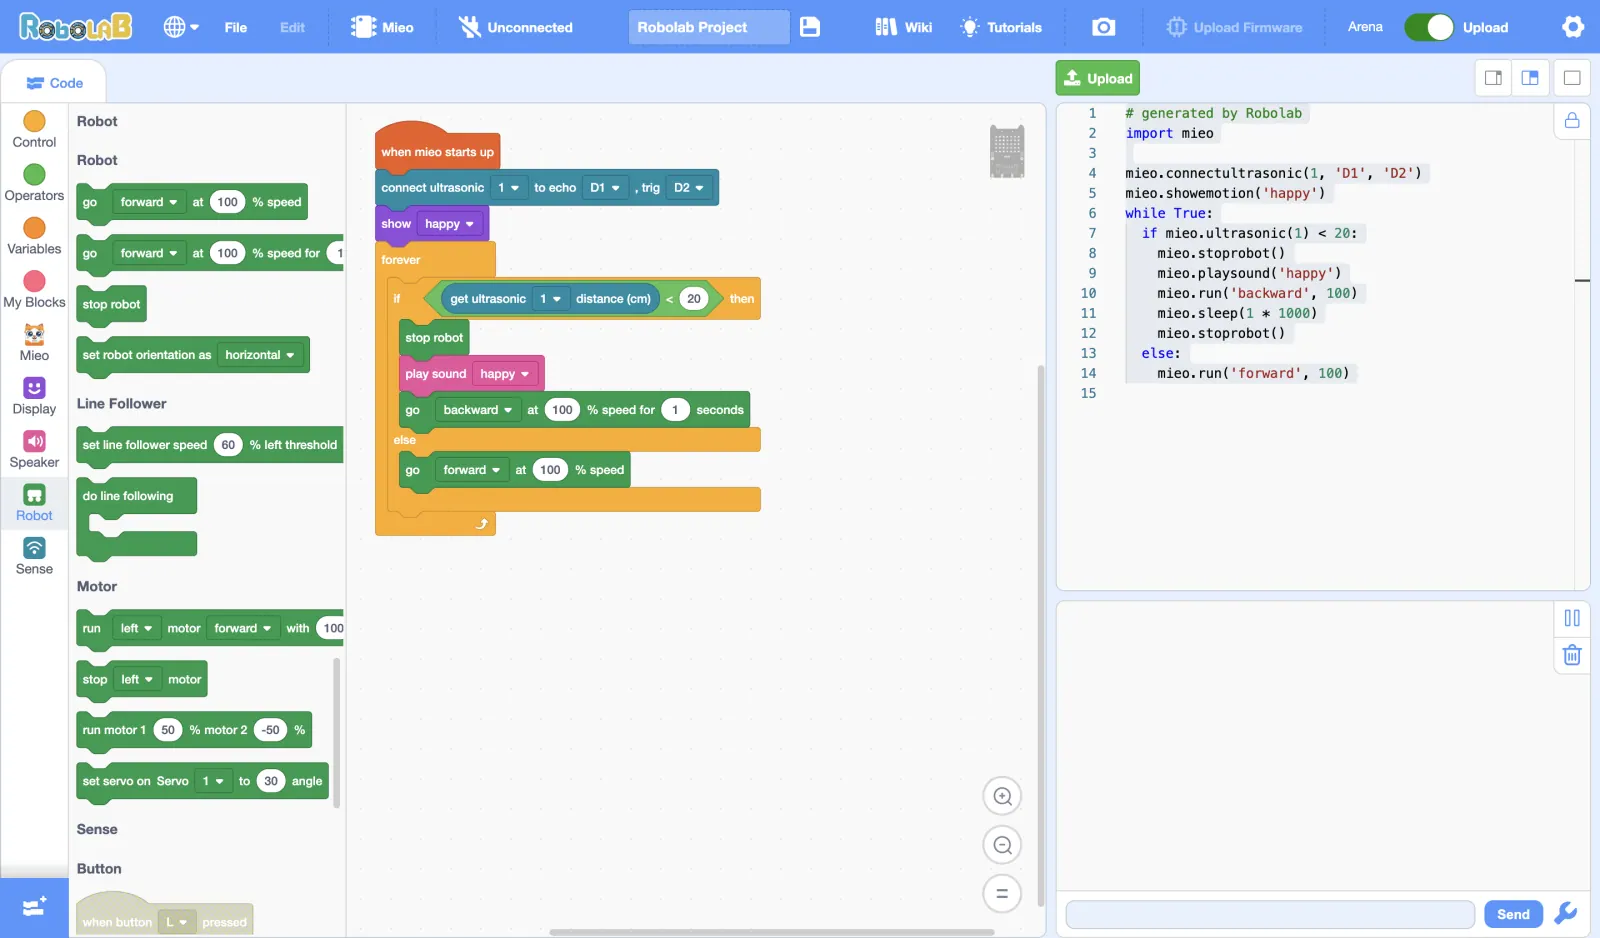Open the 'show happy' emotion dropdown
Viewport: 1600px width, 938px height.
coord(450,224)
